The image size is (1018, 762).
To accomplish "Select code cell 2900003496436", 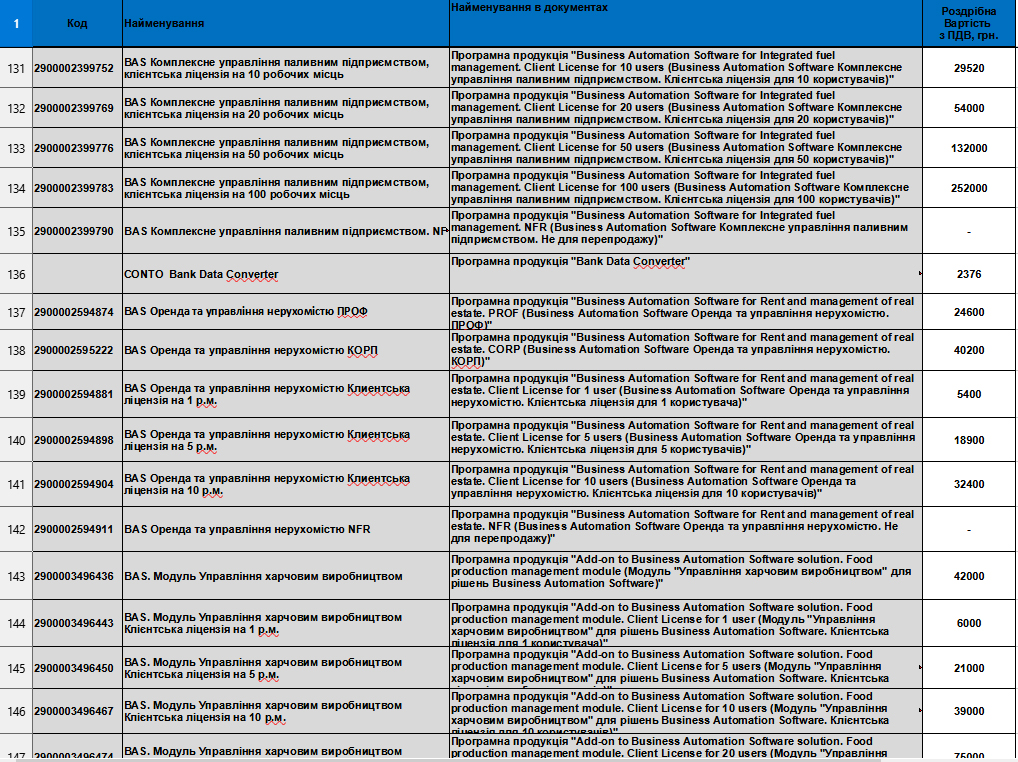I will pos(77,576).
